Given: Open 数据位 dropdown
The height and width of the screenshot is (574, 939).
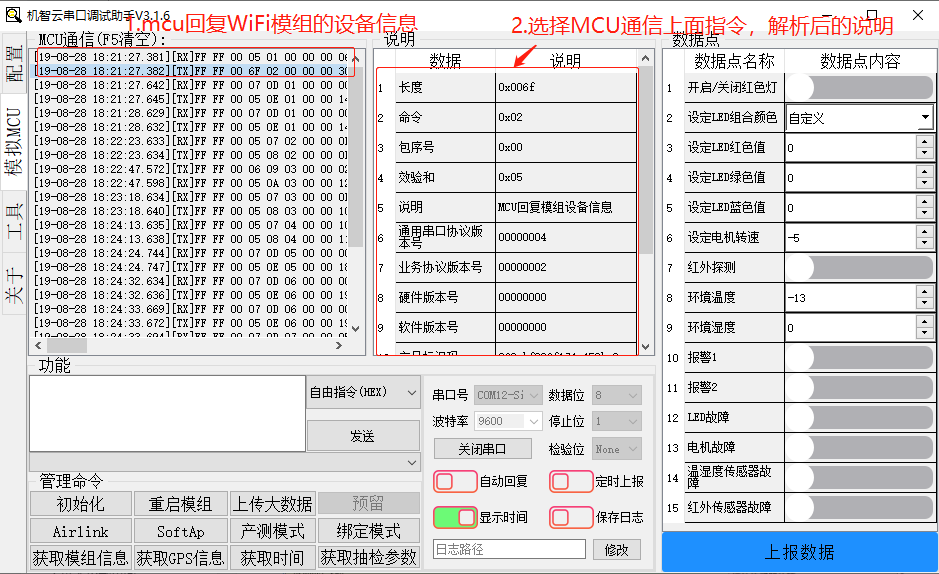Looking at the screenshot, I should 616,395.
